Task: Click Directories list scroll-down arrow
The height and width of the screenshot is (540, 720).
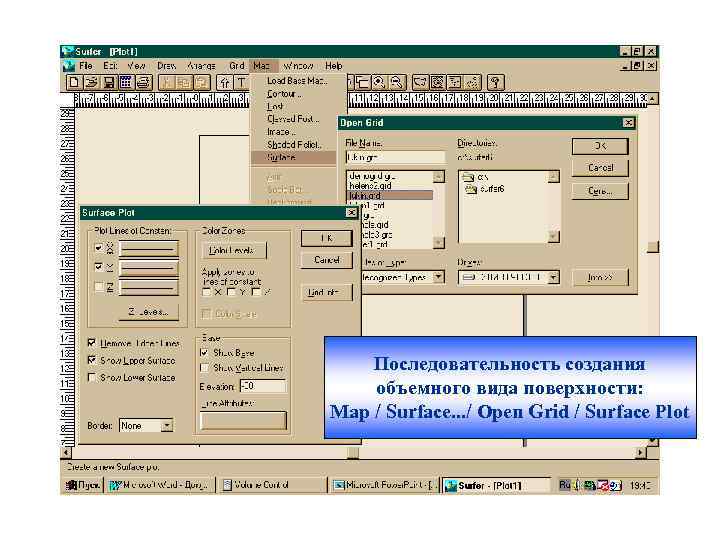Action: 554,237
